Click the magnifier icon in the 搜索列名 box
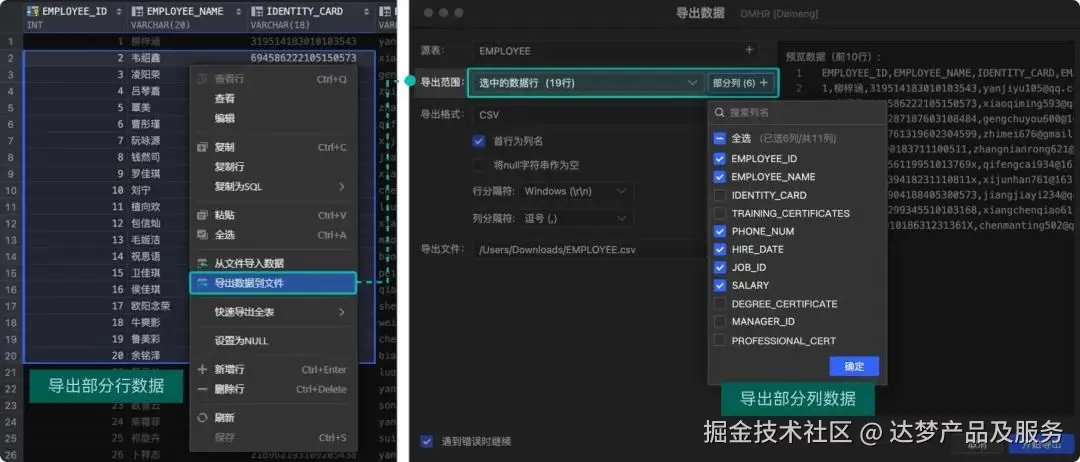 pyautogui.click(x=720, y=112)
